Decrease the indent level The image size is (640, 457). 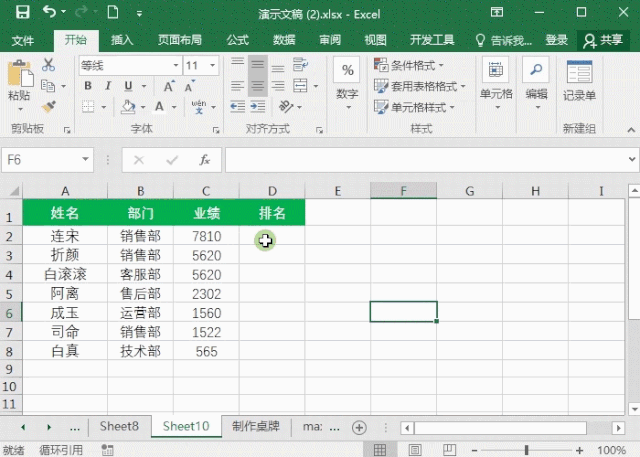coord(238,107)
